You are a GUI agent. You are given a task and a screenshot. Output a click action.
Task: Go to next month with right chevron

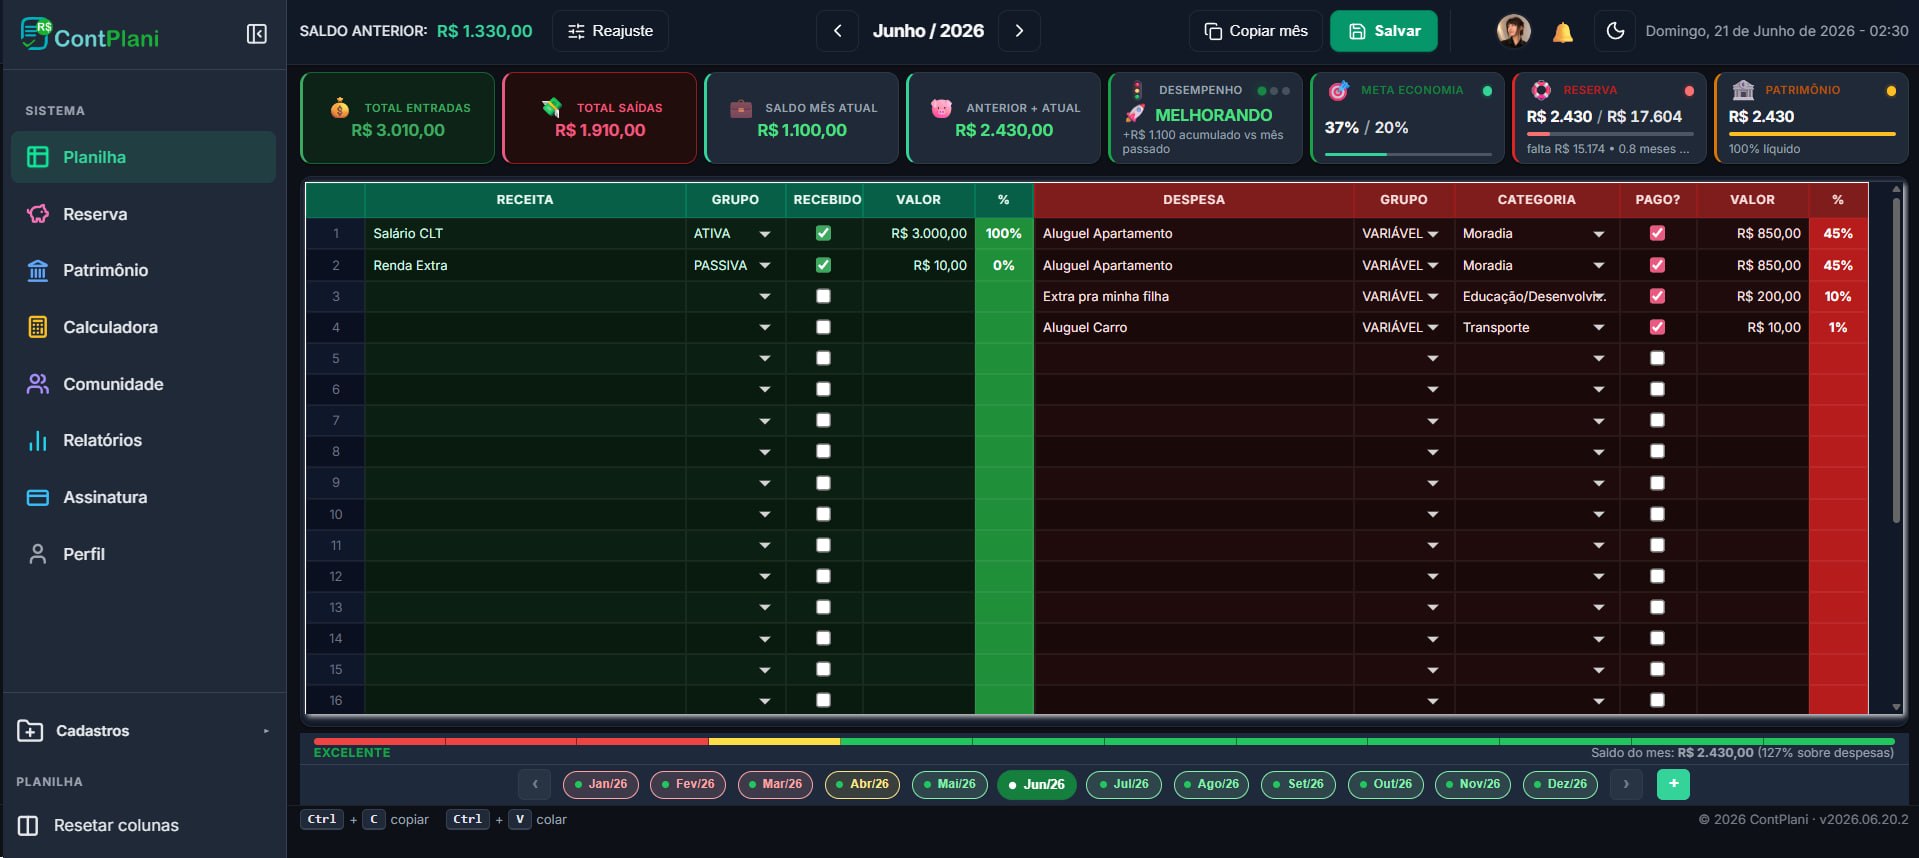point(1019,31)
